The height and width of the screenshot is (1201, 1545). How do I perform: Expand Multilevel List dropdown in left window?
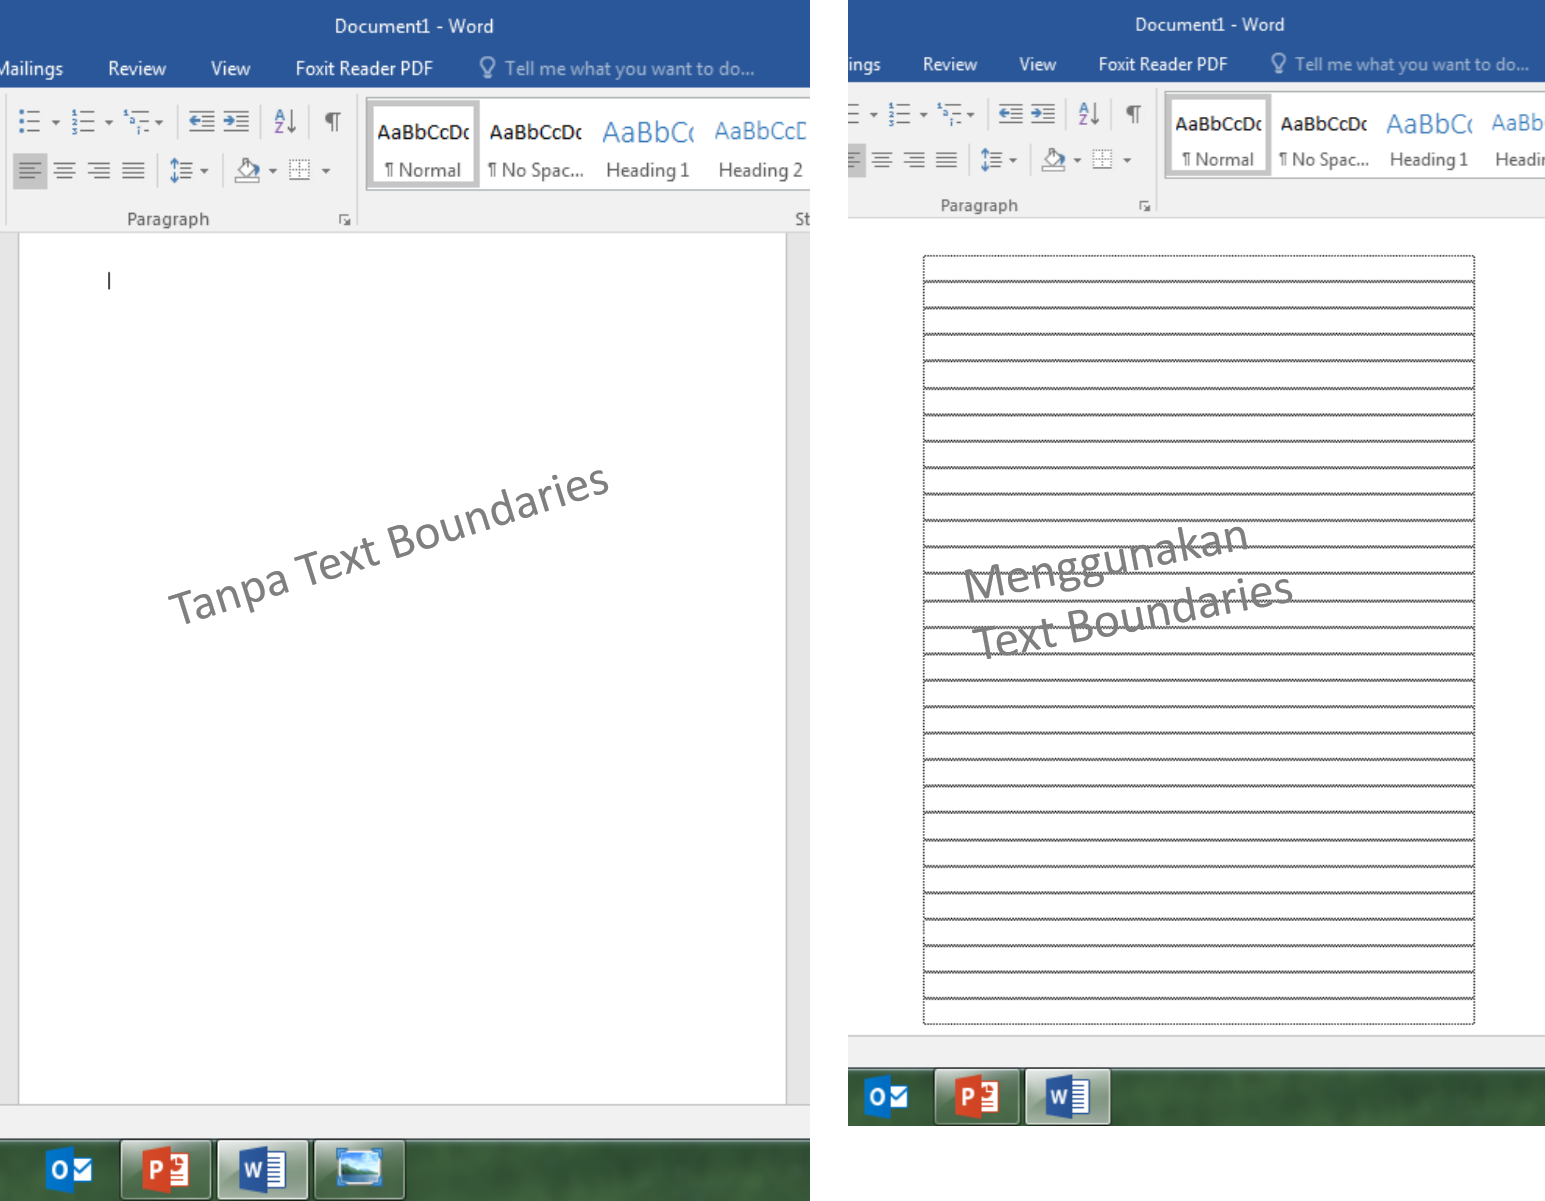click(x=159, y=123)
